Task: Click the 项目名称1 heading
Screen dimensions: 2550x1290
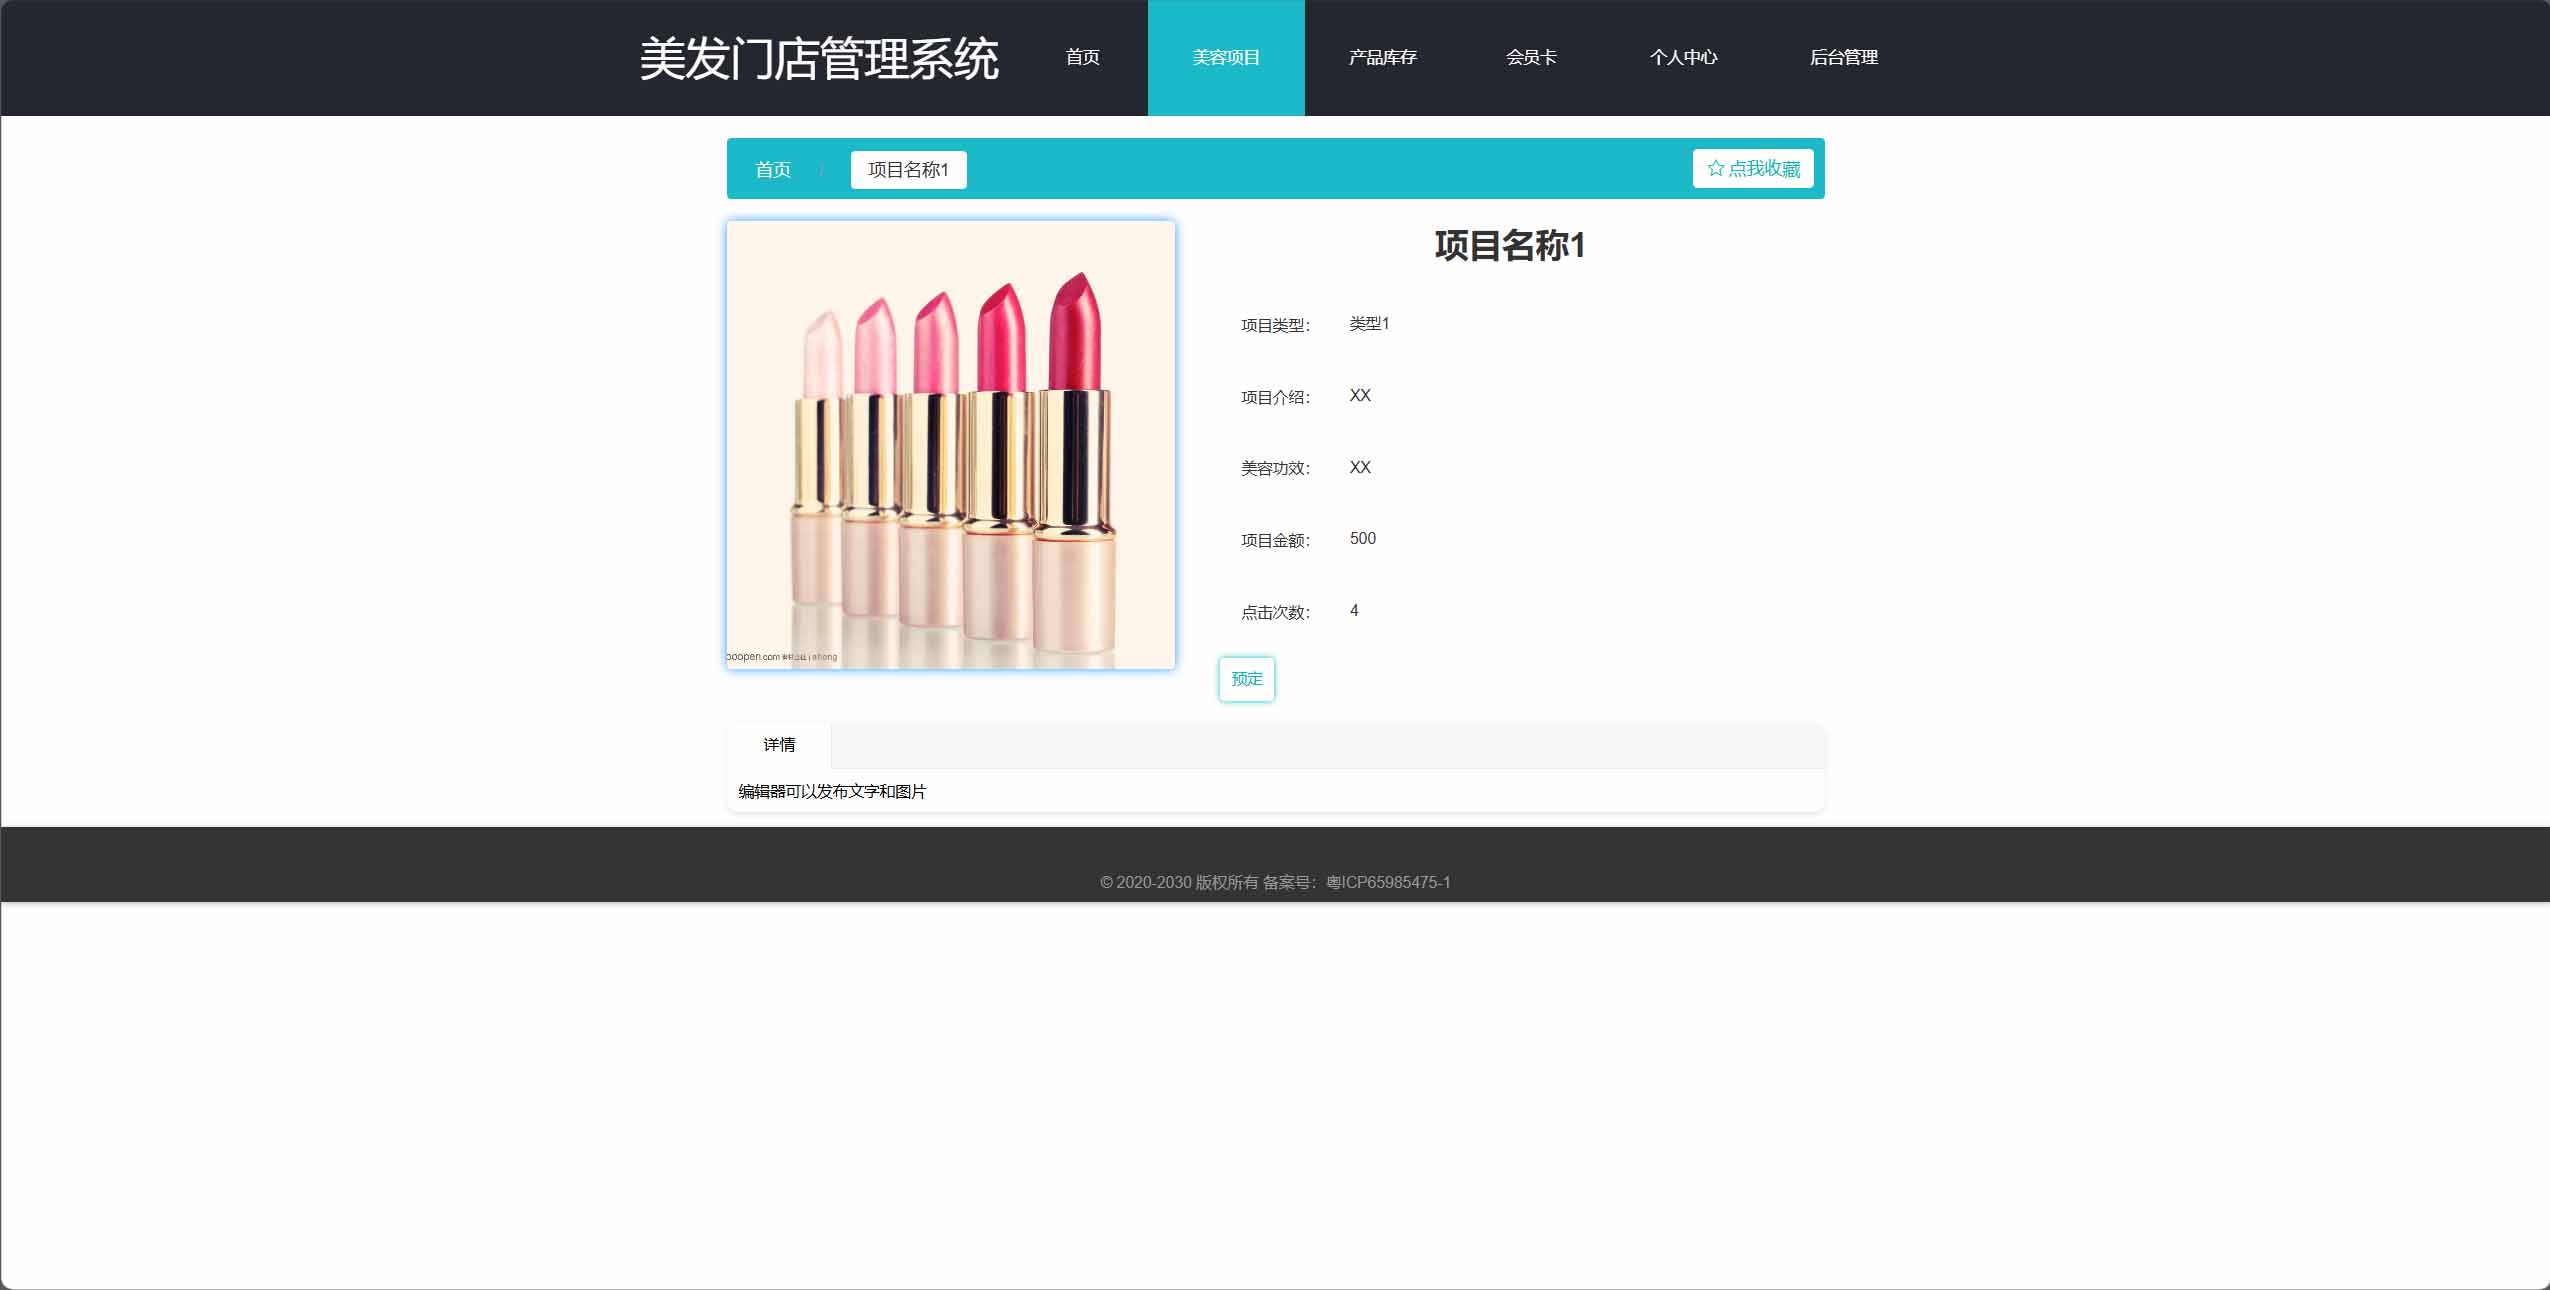Action: click(x=1510, y=246)
